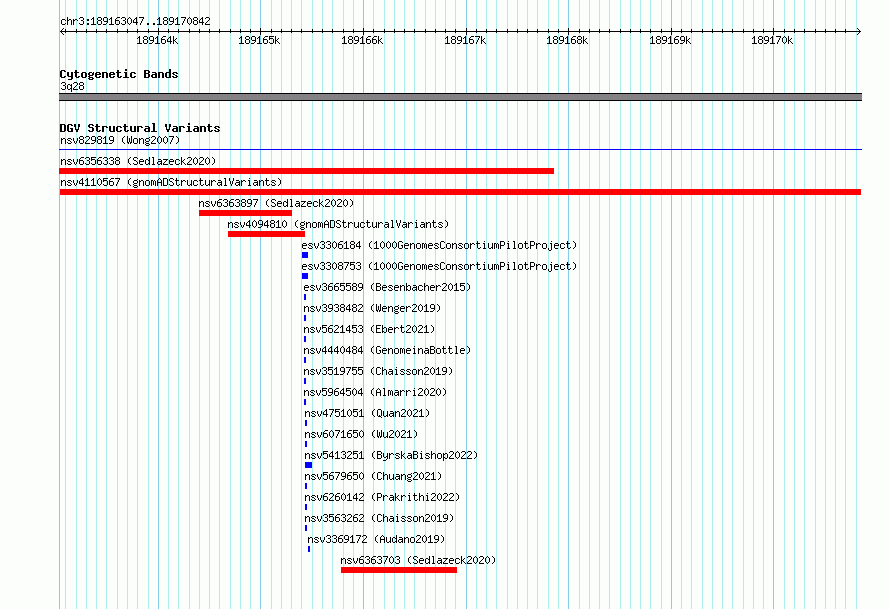Click the DGV Structural Variants track title
The width and height of the screenshot is (890, 609).
140,128
